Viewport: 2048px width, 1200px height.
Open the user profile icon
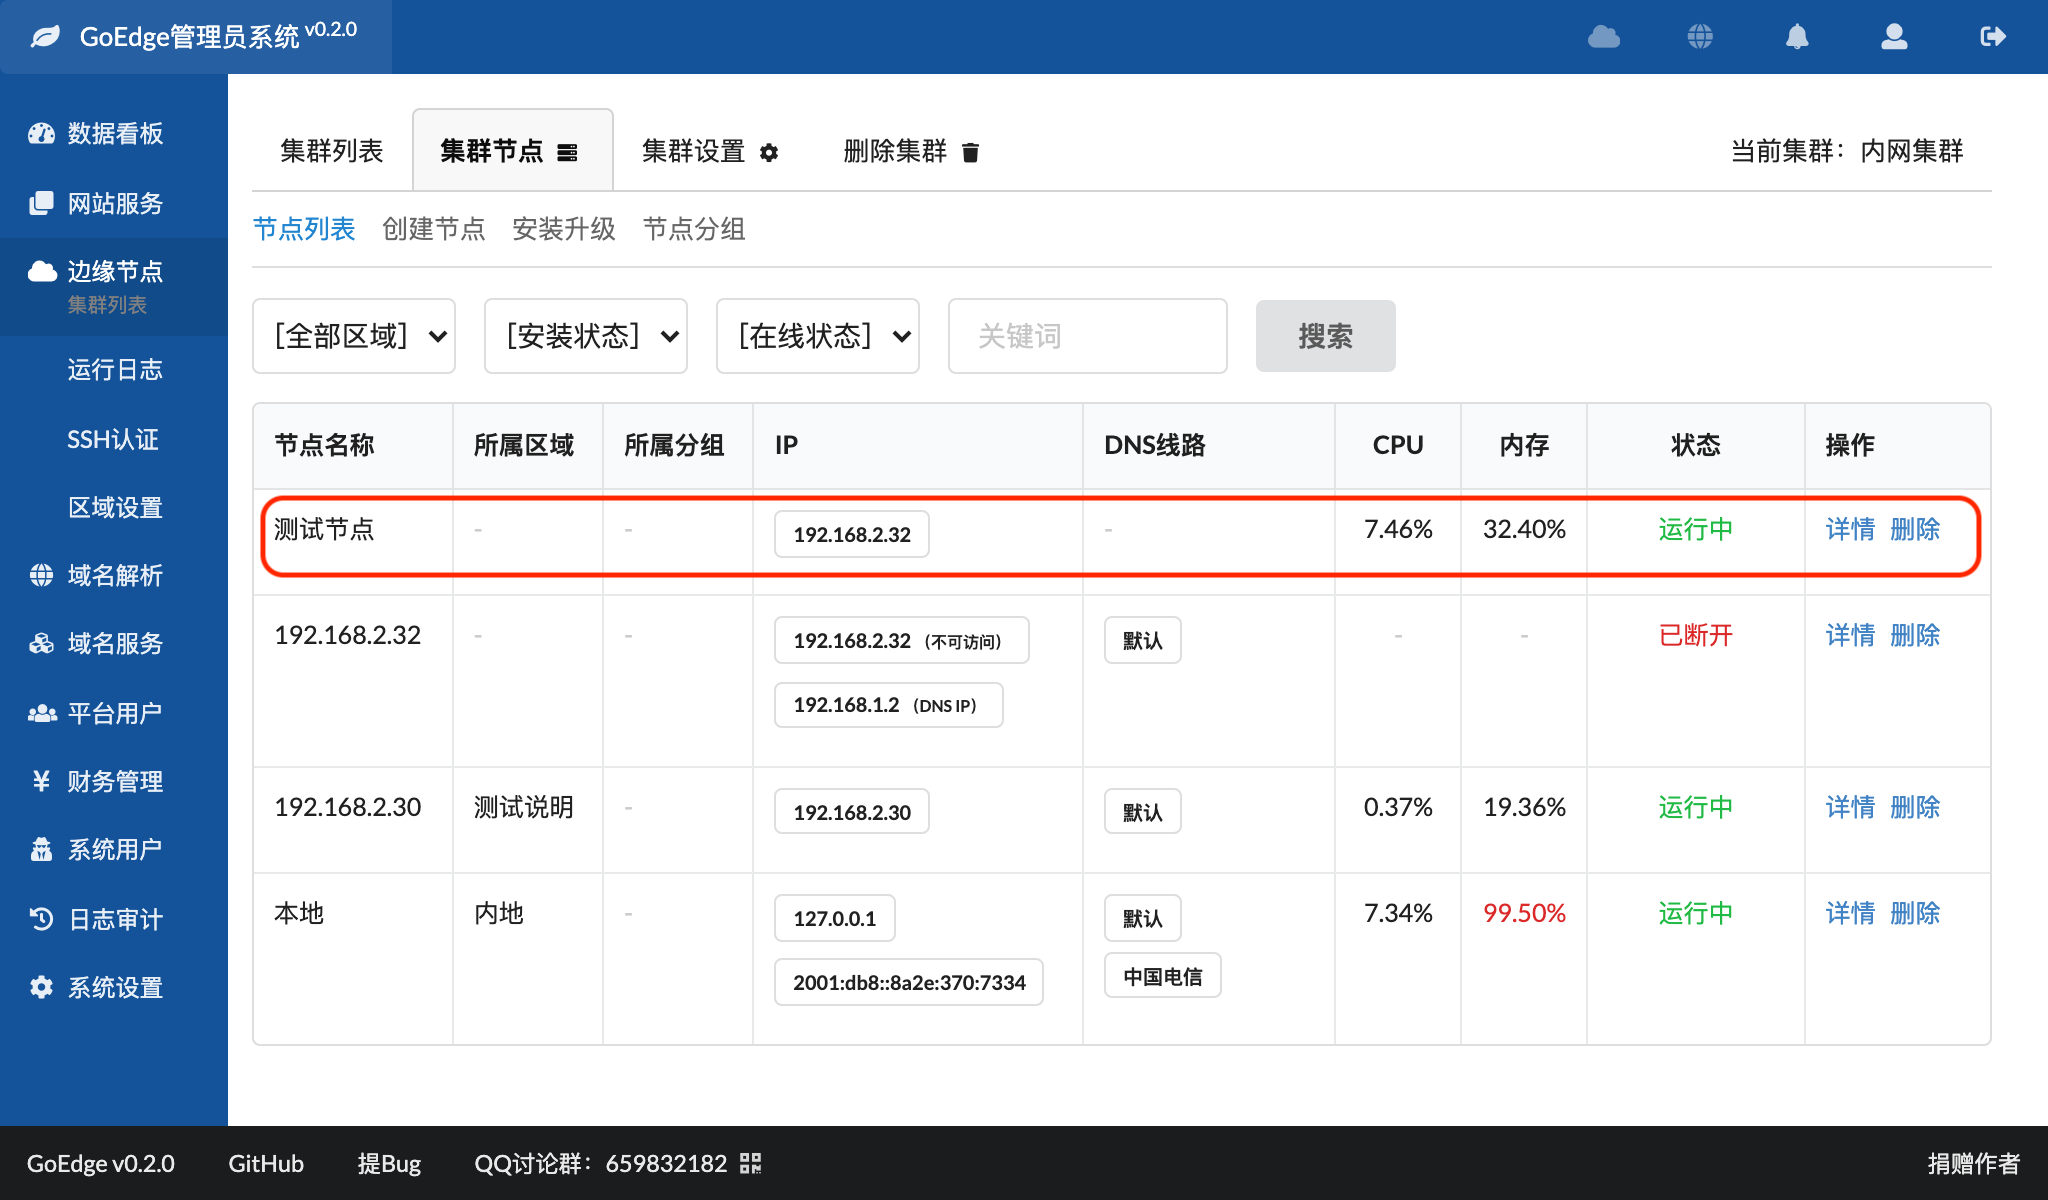pyautogui.click(x=1894, y=37)
